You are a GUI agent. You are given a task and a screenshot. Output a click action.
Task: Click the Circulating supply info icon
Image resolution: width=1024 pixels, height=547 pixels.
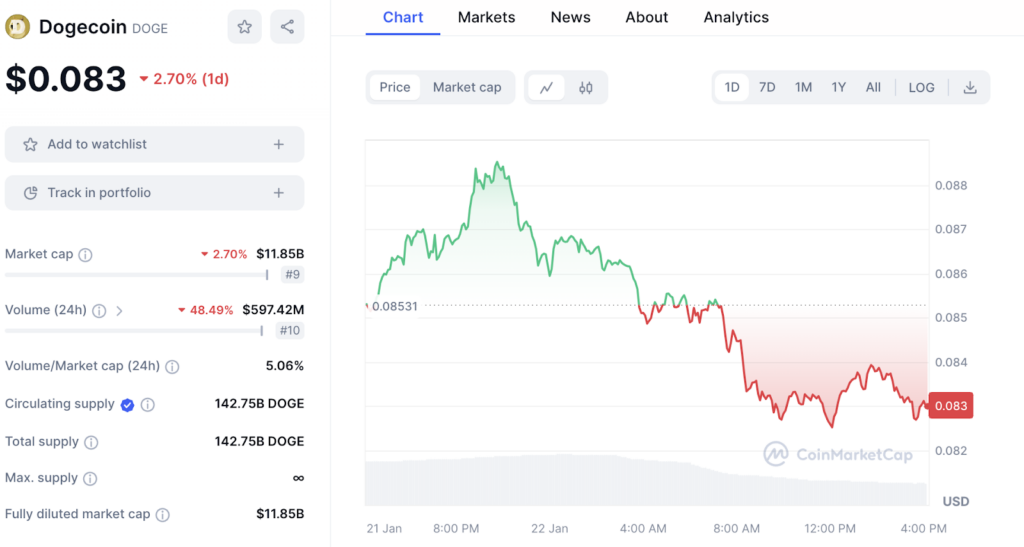(x=148, y=405)
